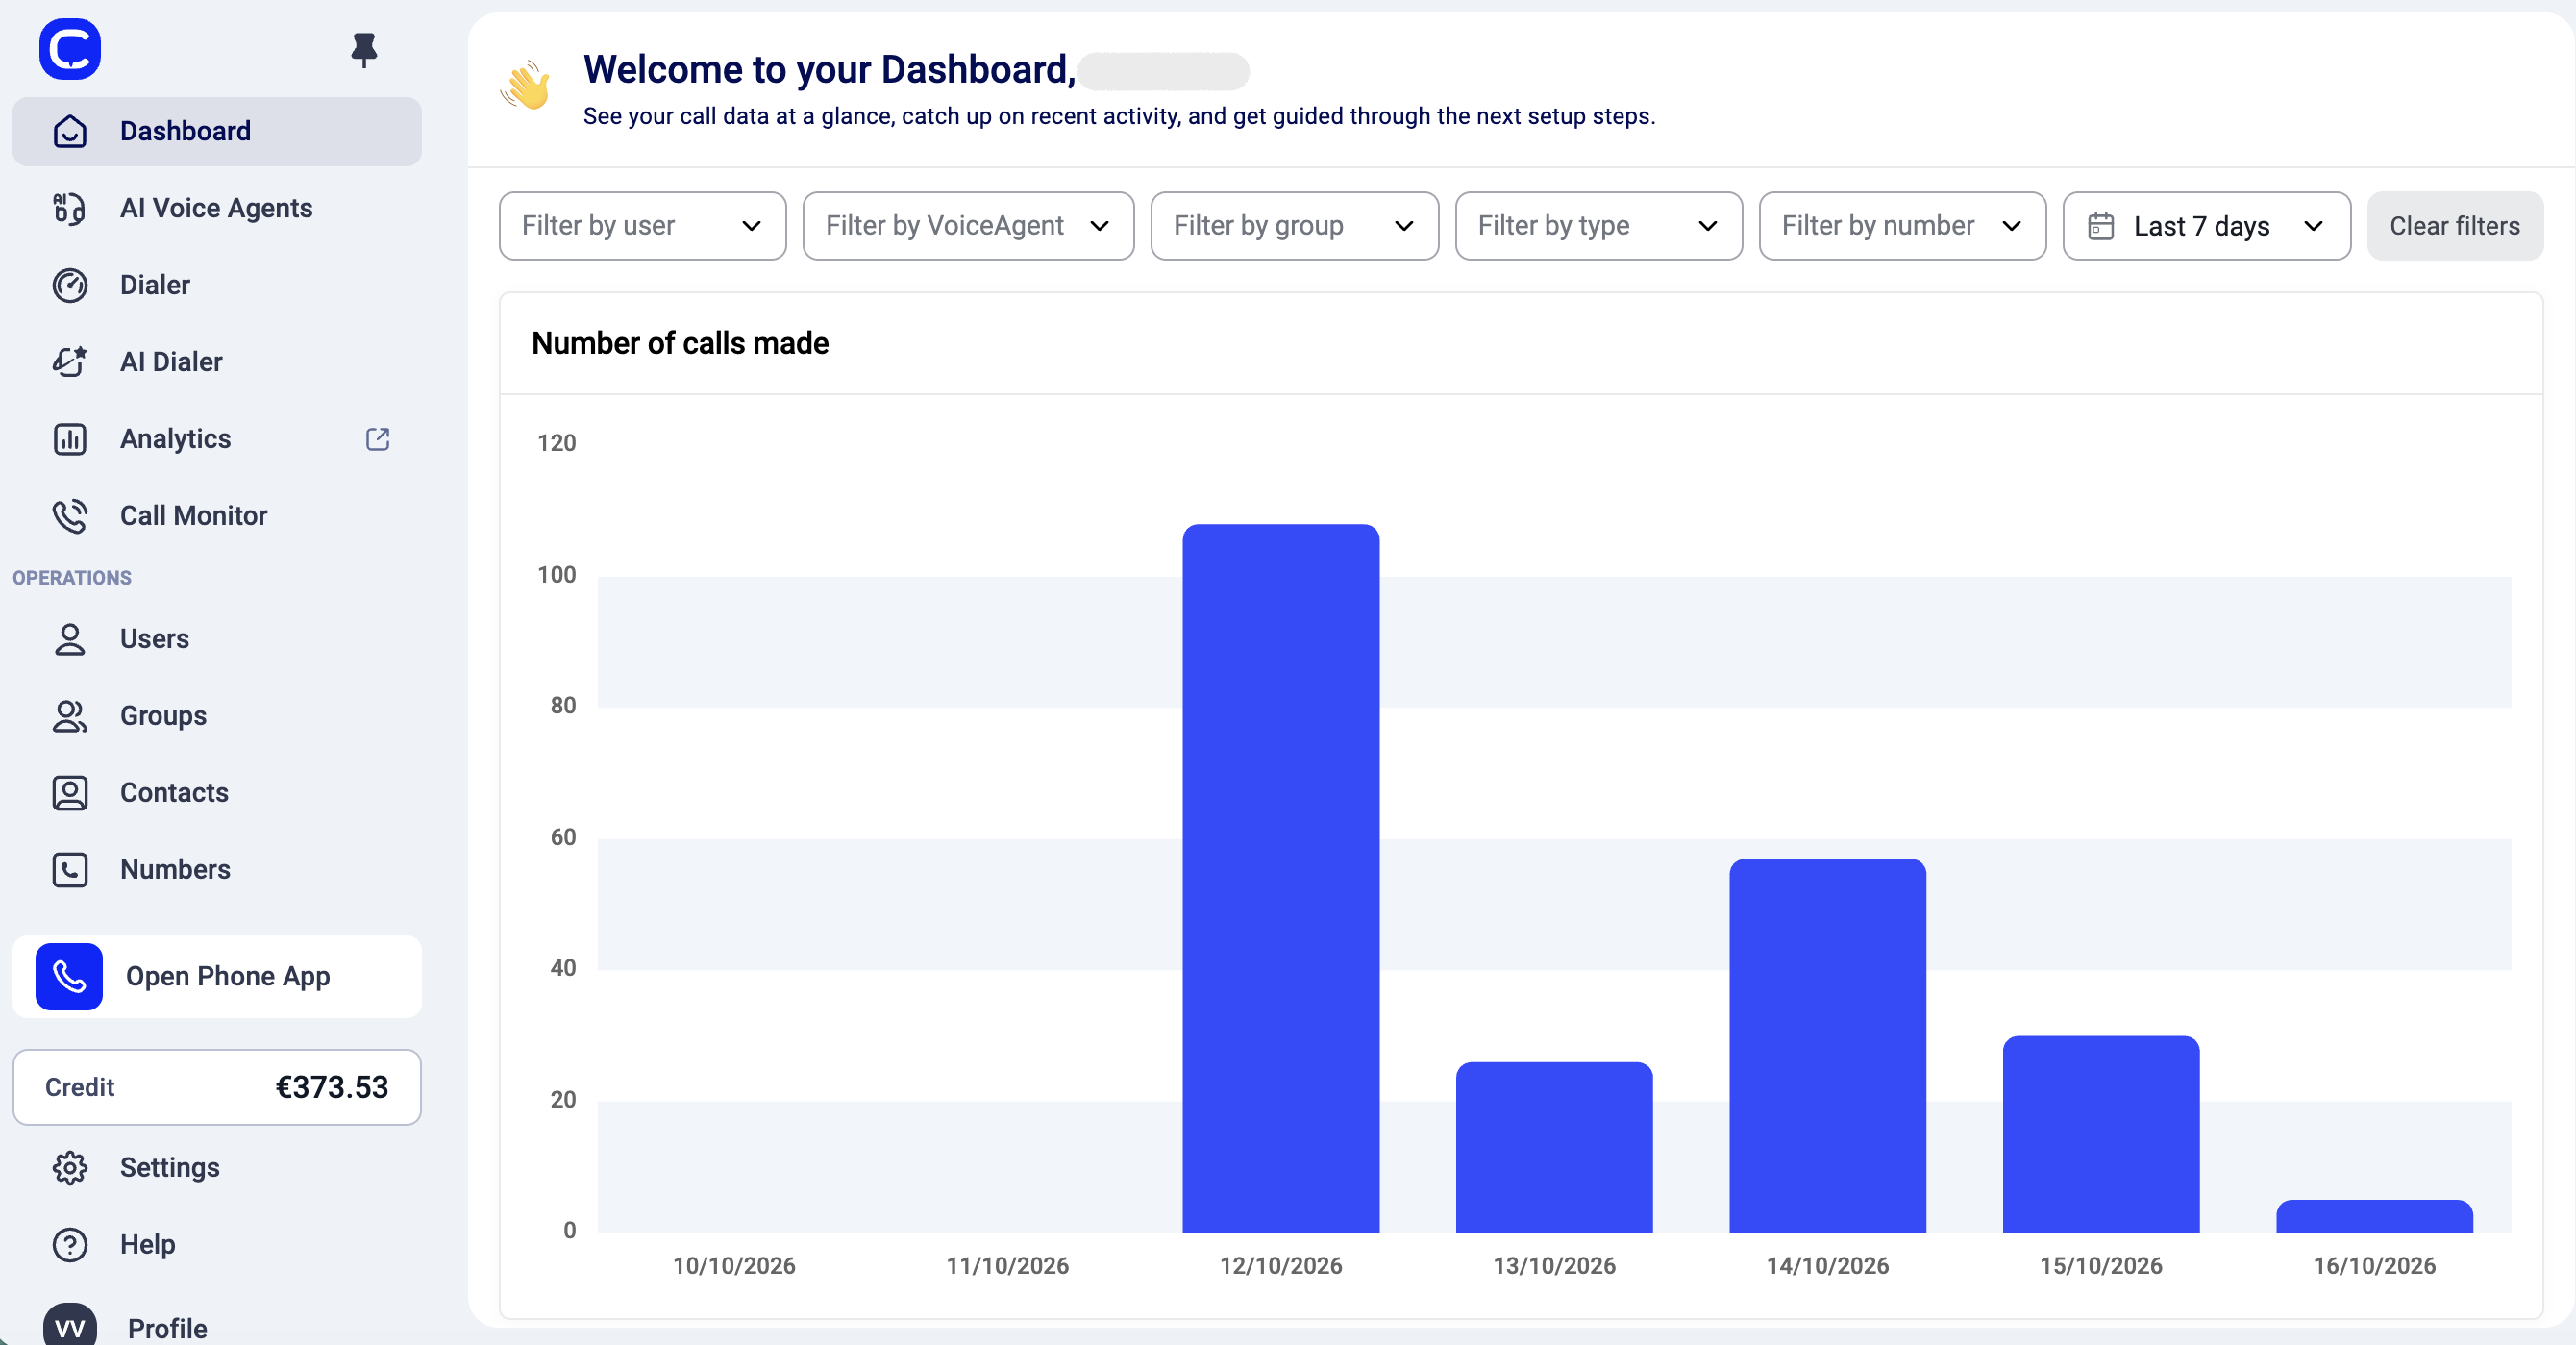This screenshot has height=1345, width=2576.
Task: Click the Settings gear icon
Action: point(70,1168)
